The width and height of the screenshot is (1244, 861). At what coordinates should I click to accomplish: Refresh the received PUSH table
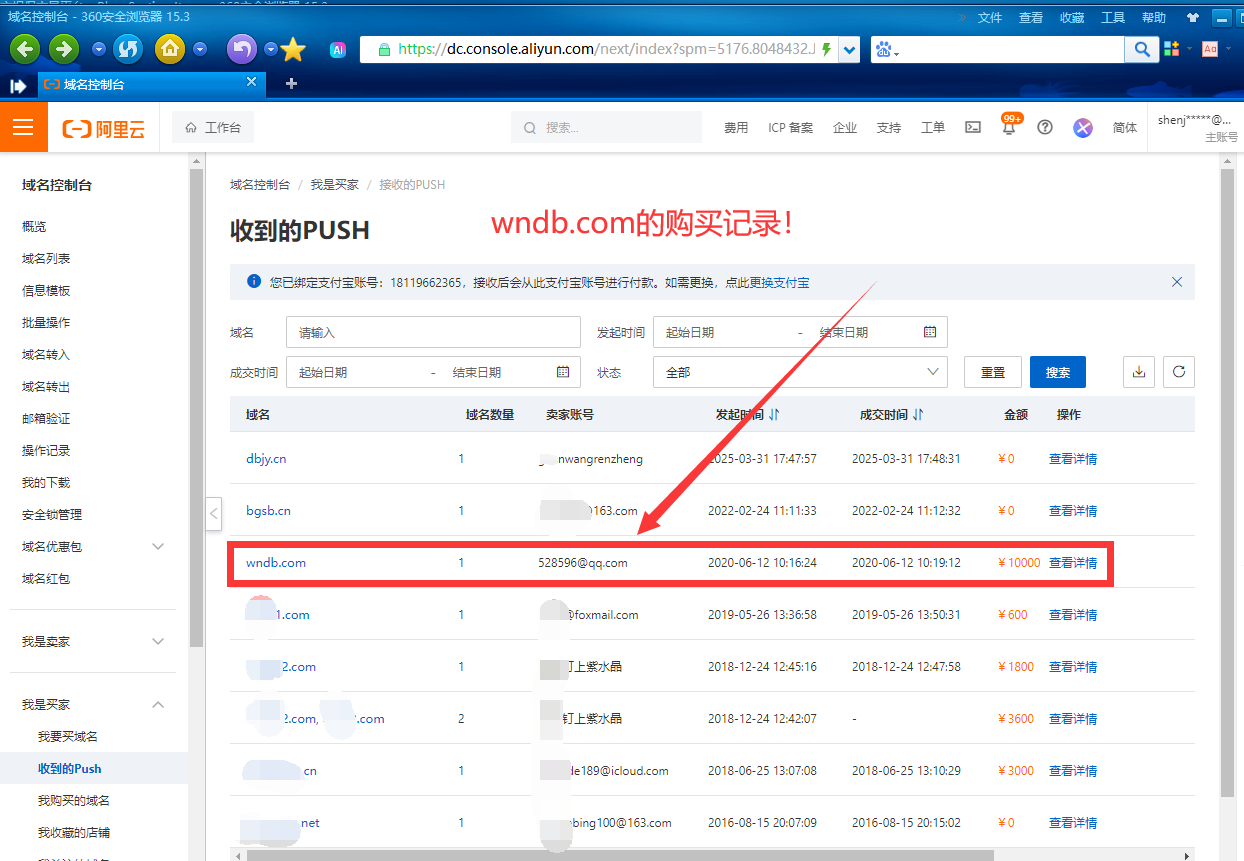(x=1179, y=372)
